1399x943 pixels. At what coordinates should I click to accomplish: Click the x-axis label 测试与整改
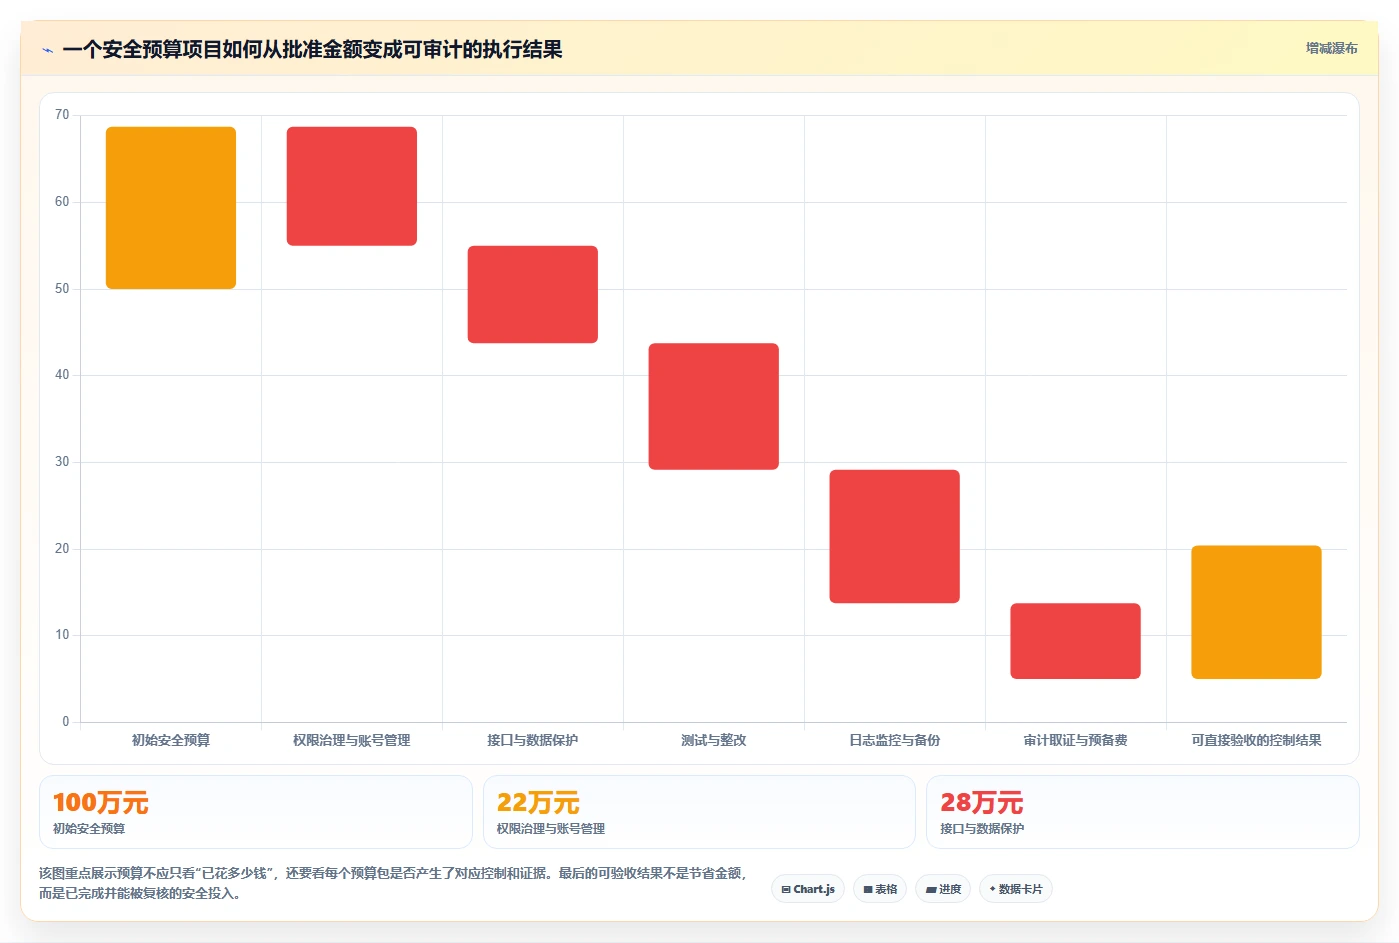point(714,740)
